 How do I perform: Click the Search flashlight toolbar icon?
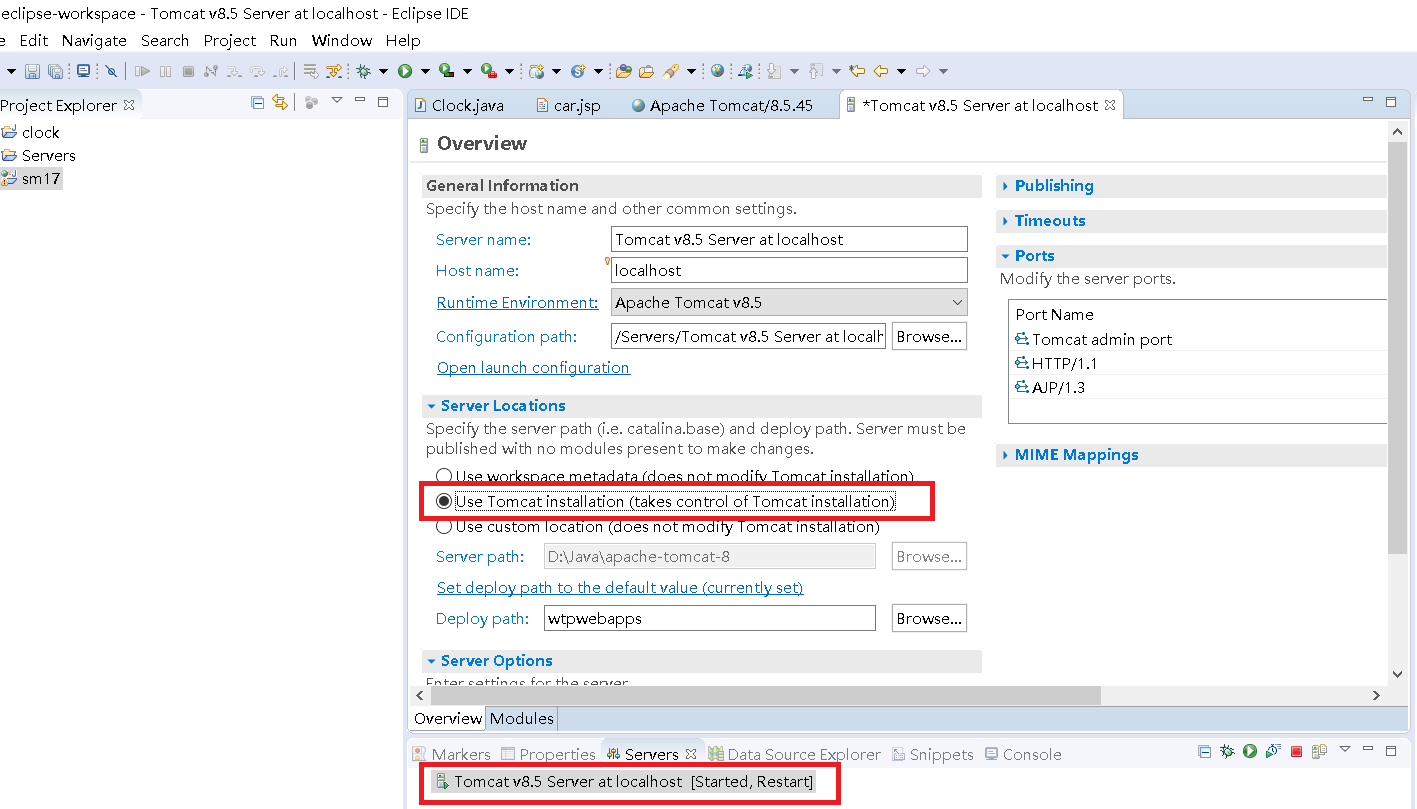click(x=671, y=71)
